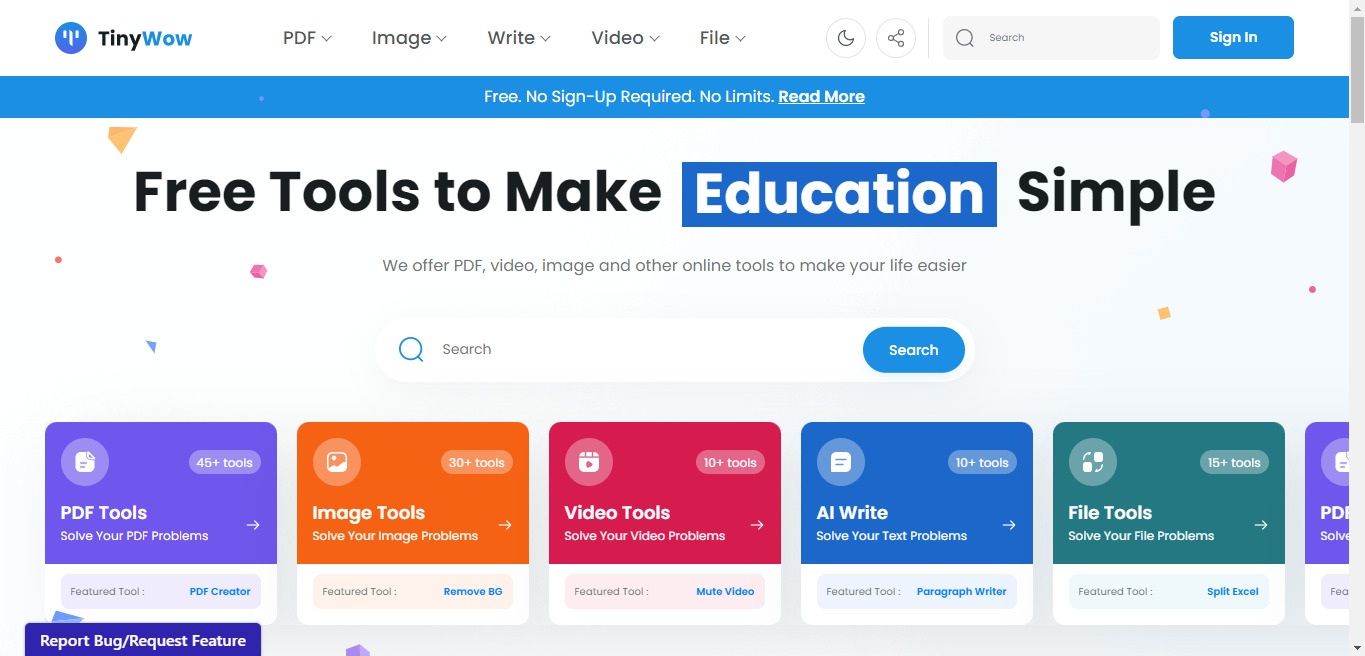
Task: Expand the Video menu dropdown
Action: [x=625, y=38]
